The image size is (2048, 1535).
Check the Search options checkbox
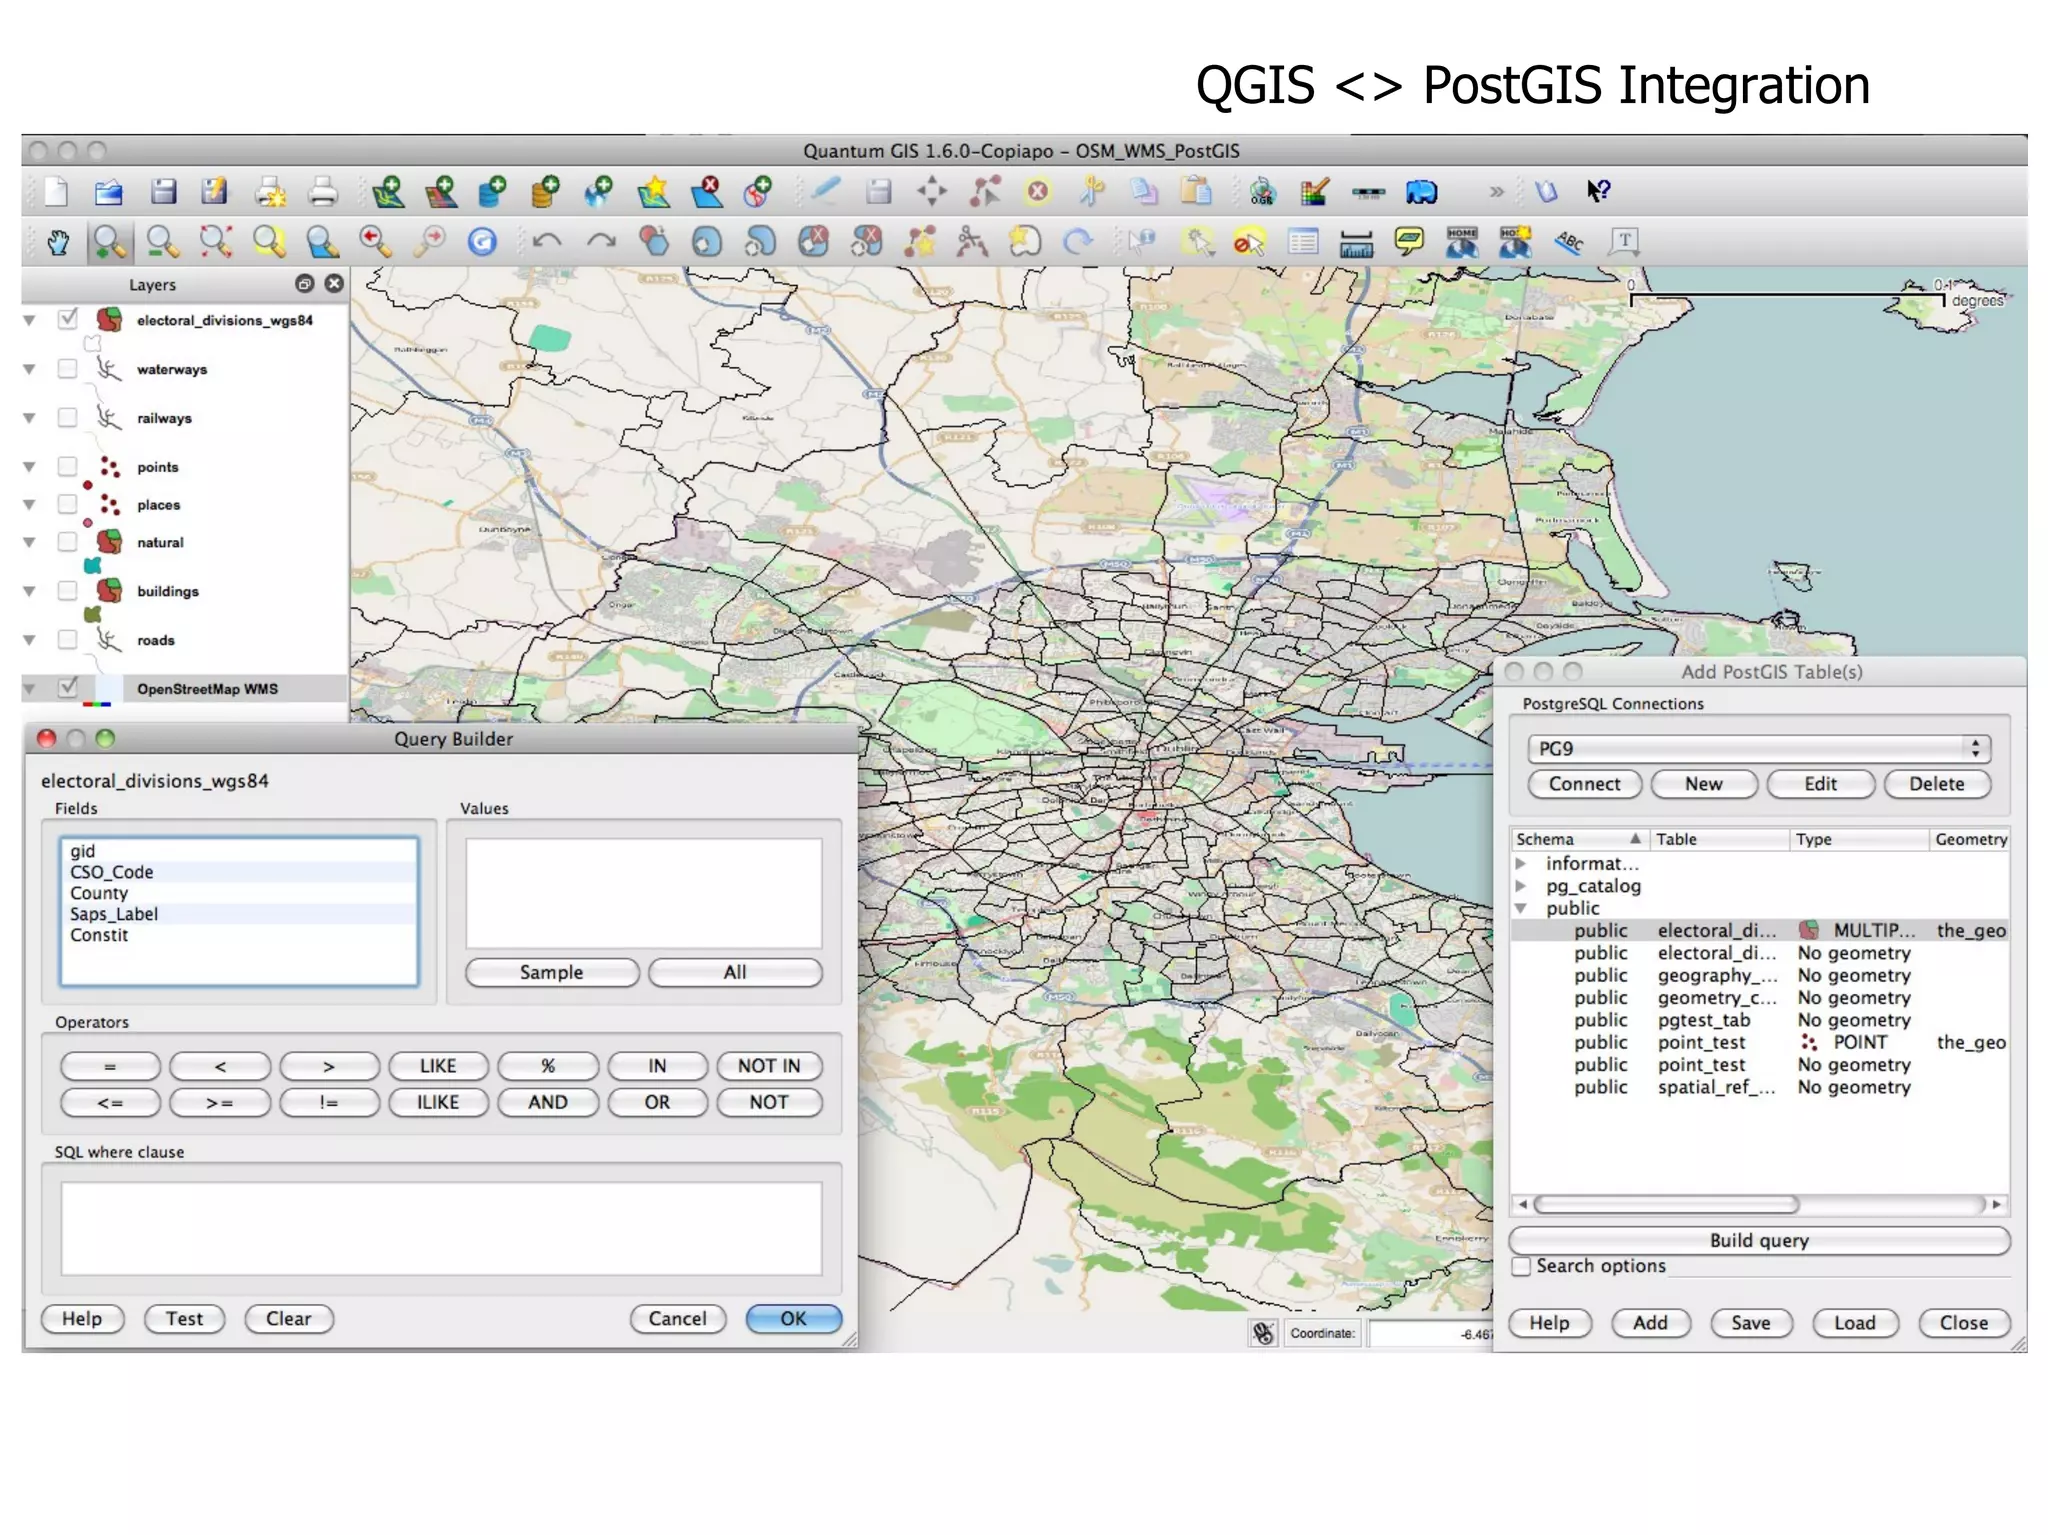coord(1522,1266)
